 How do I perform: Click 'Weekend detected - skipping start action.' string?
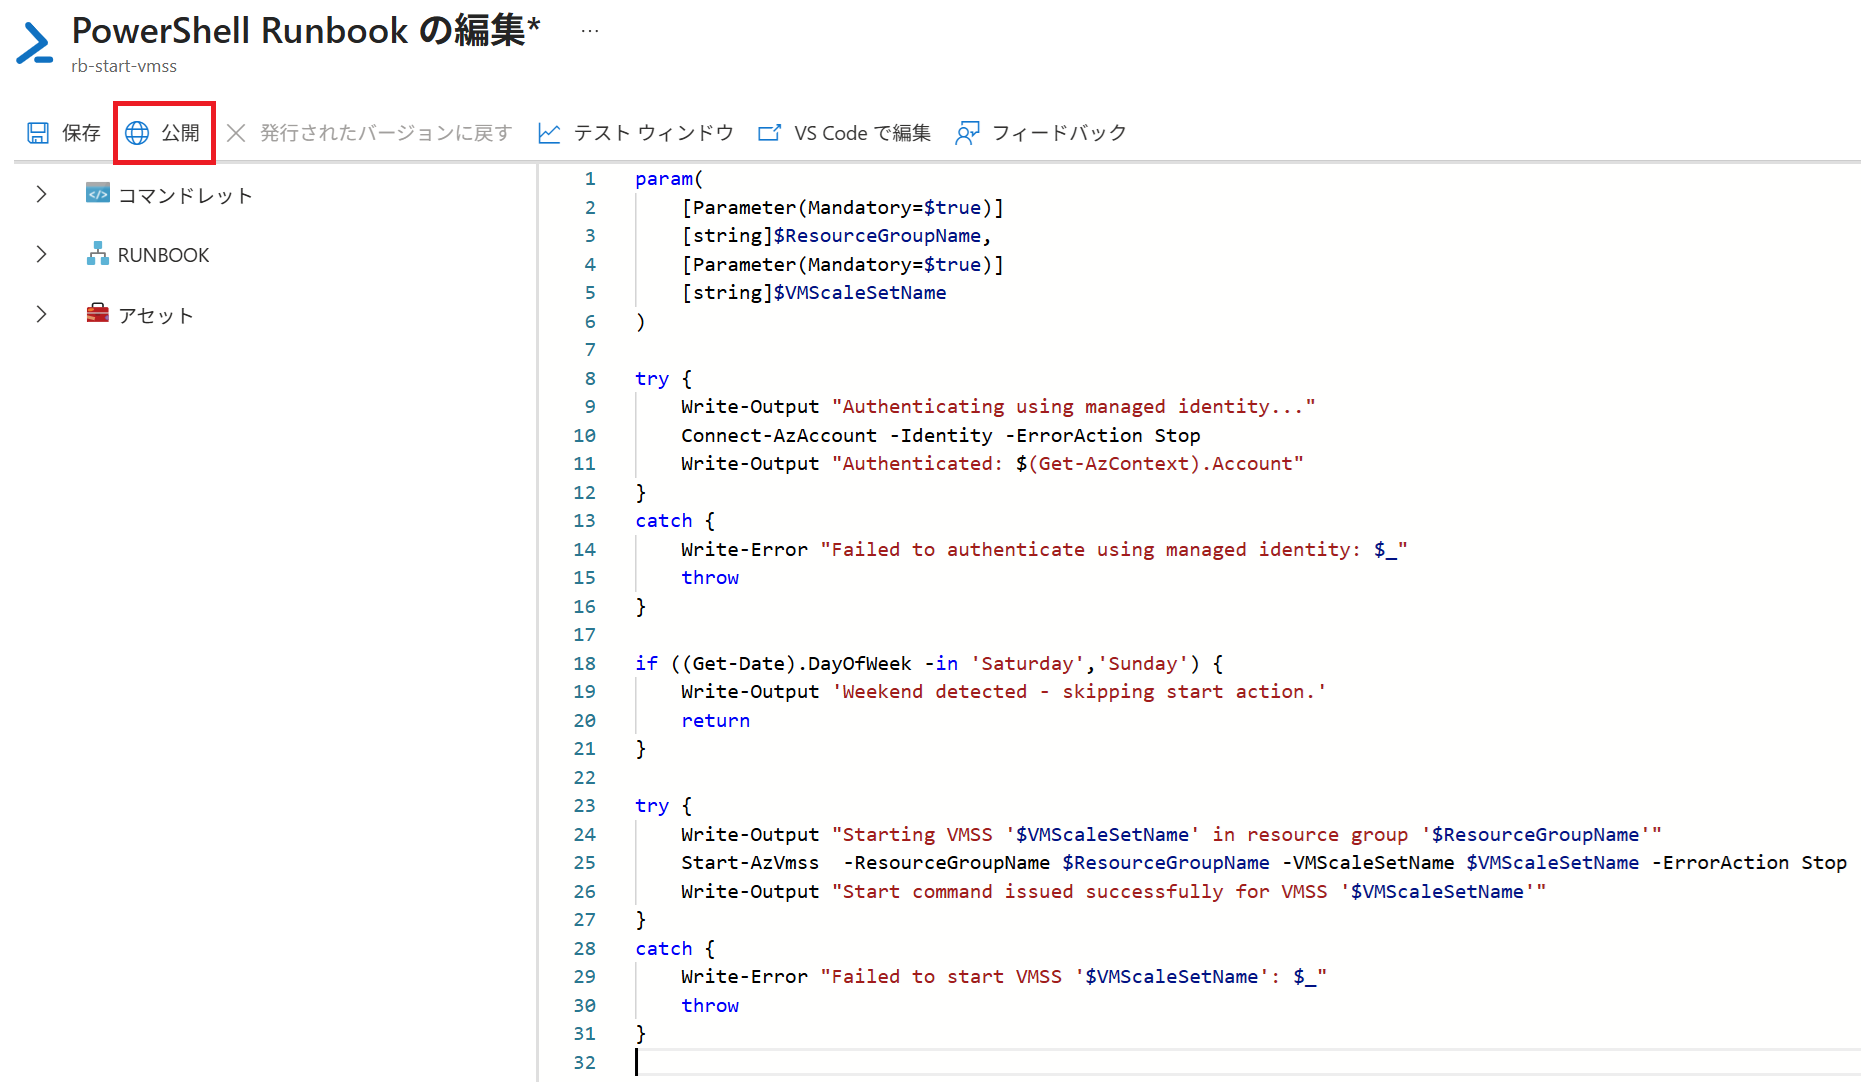click(x=1079, y=692)
